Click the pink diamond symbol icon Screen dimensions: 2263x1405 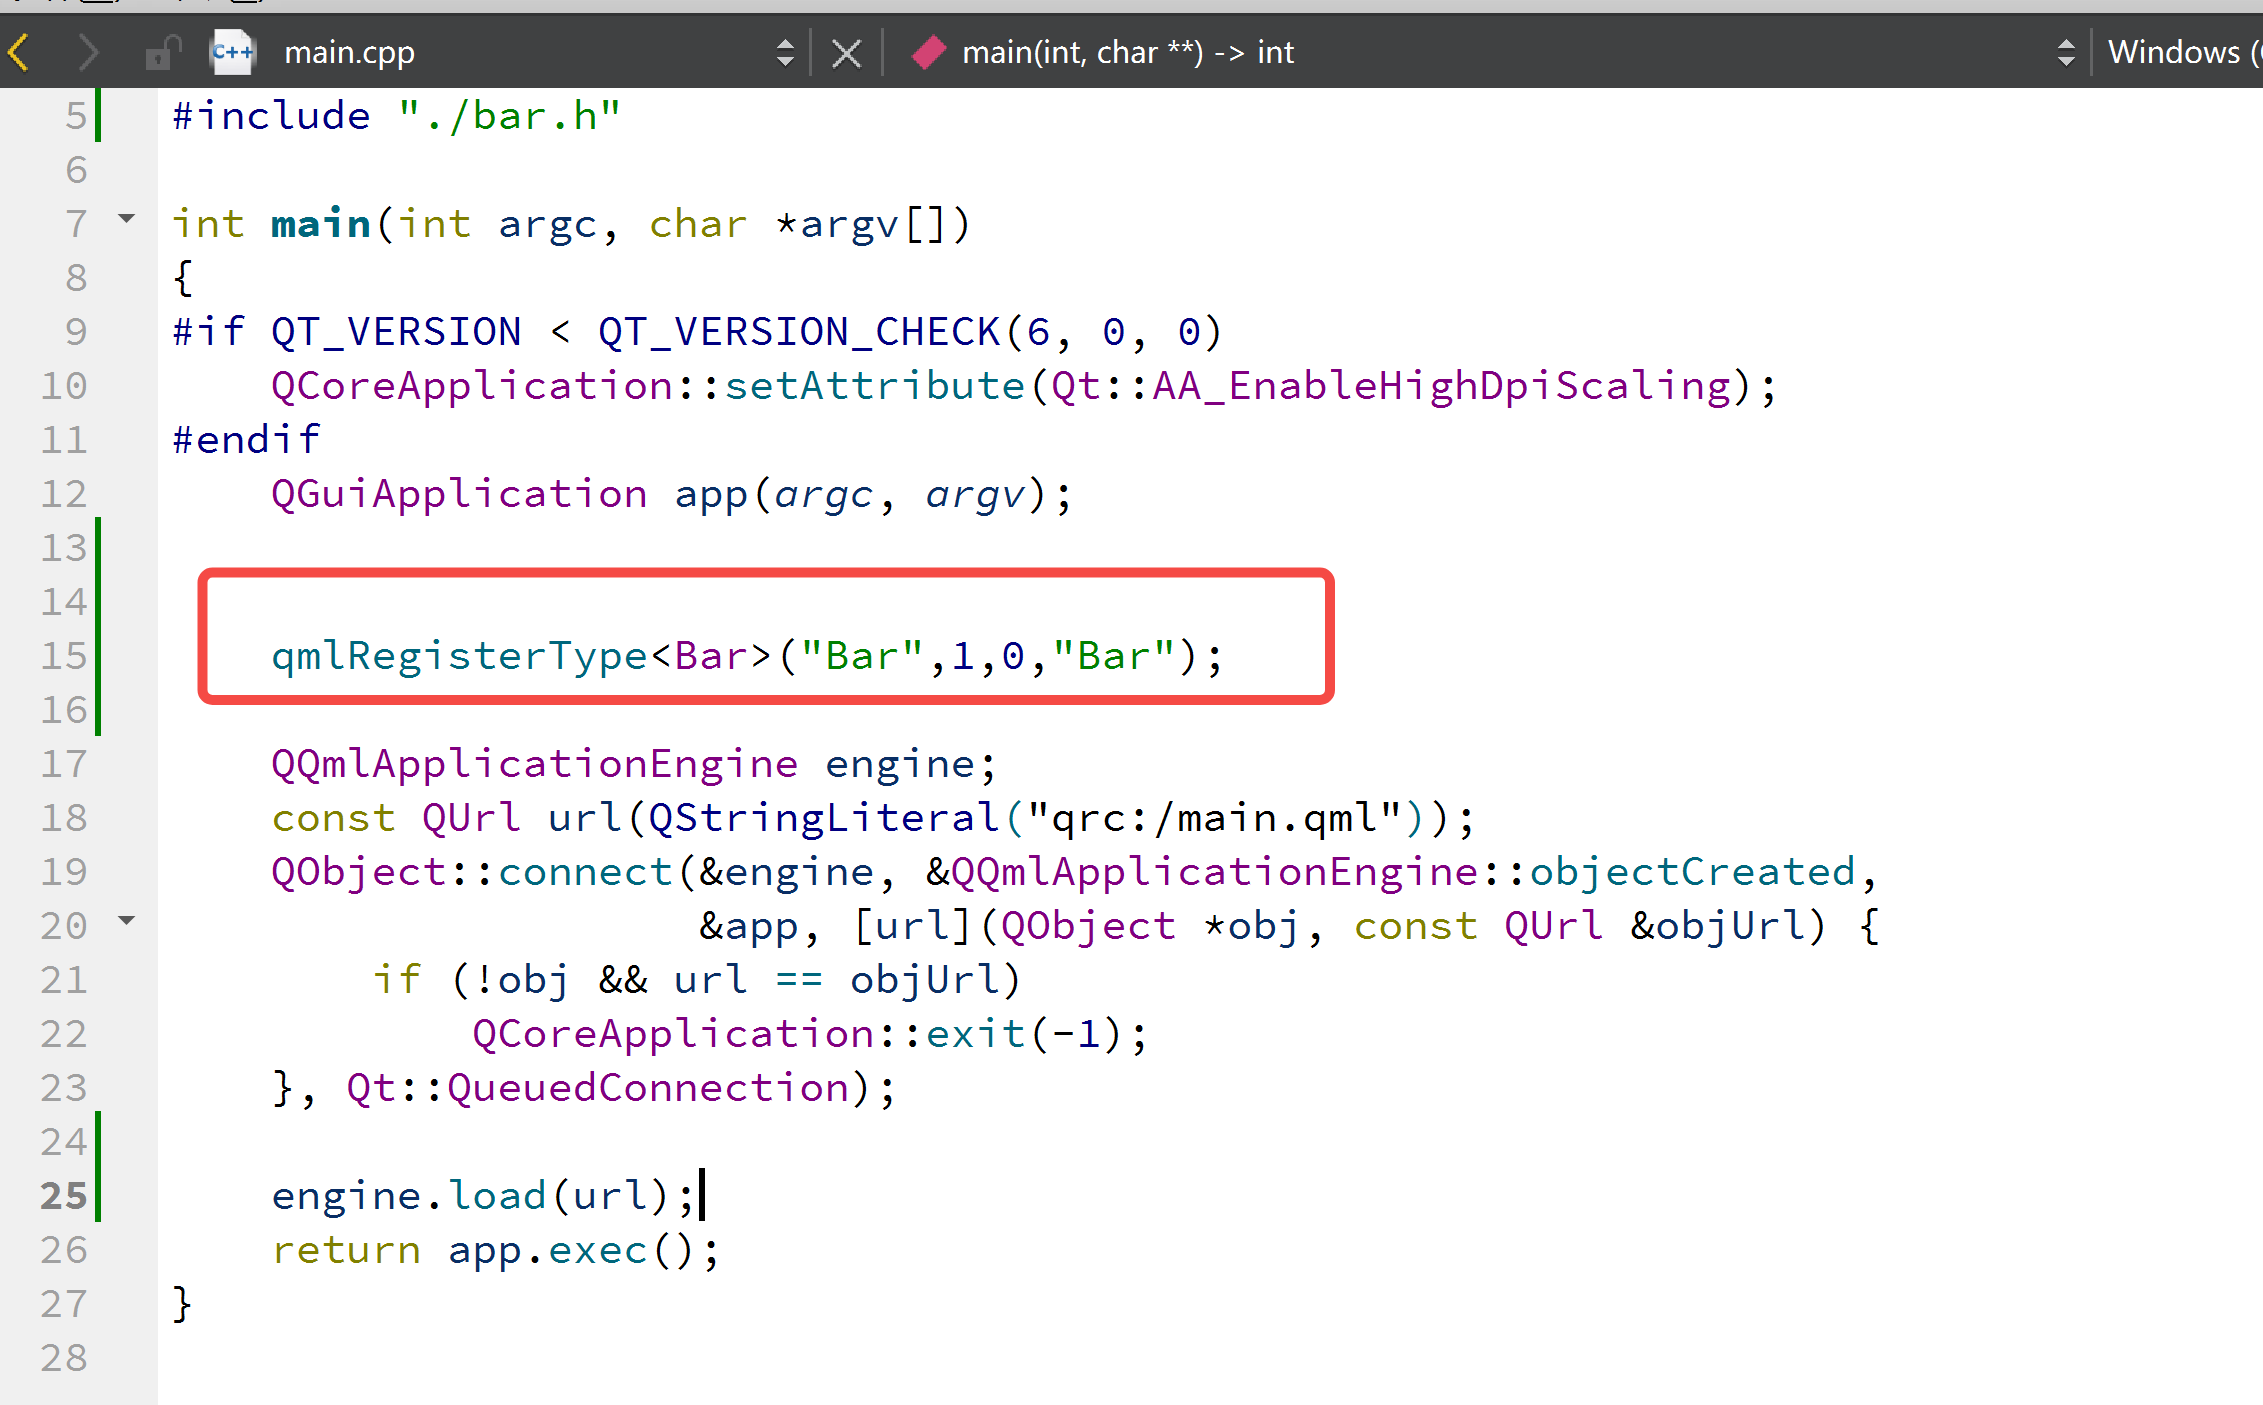coord(929,52)
